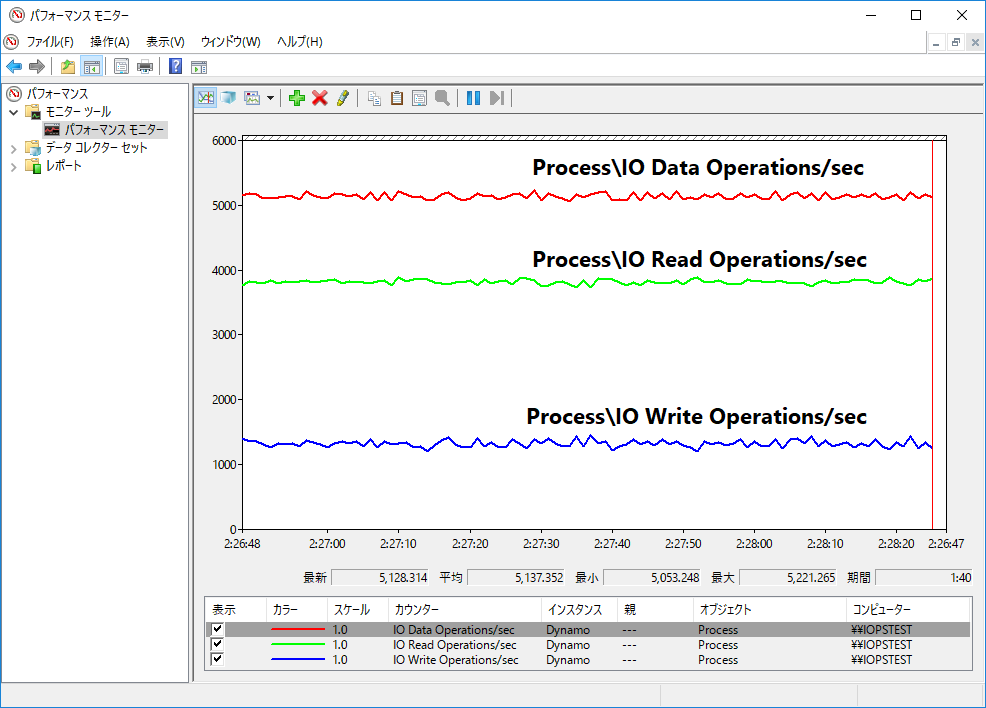The height and width of the screenshot is (708, 986).
Task: Uncheck IO Data Operations/sec display checkbox
Action: 218,629
